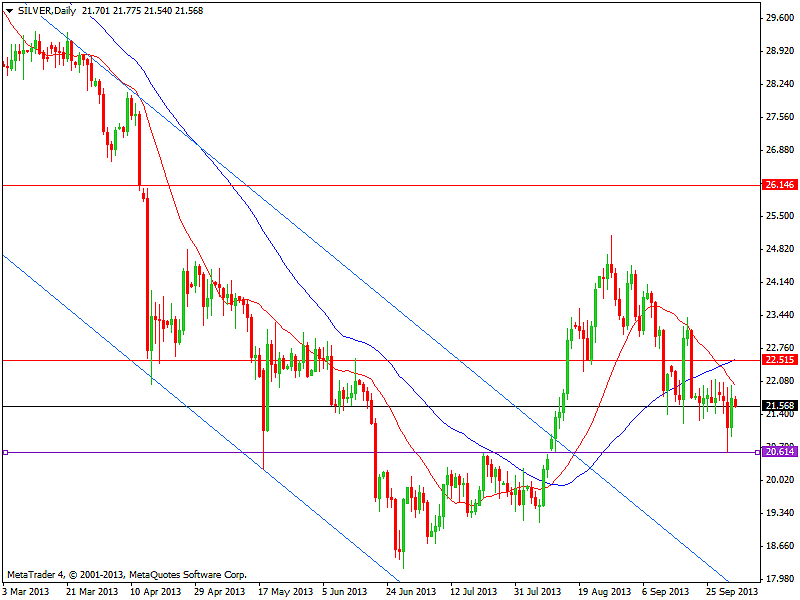
Task: Open the dropdown arrow beside SILVER,Daily
Action: [9, 10]
